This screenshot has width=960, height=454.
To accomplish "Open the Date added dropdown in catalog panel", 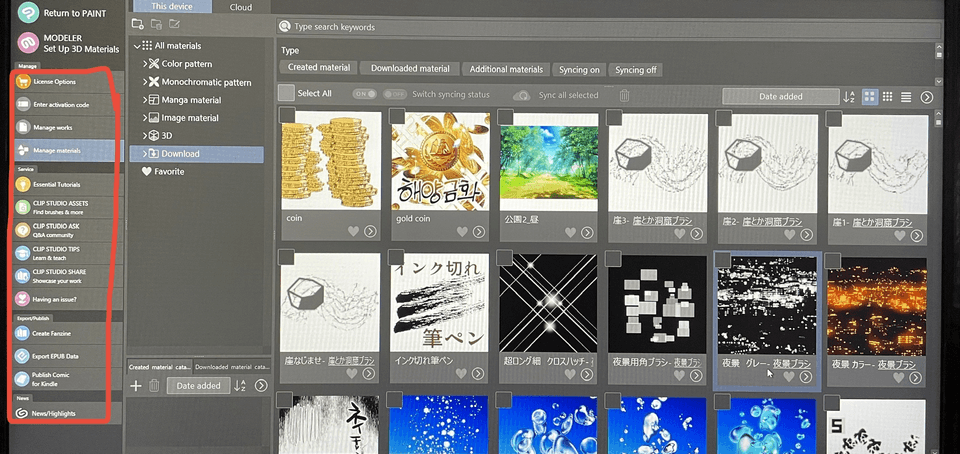I will click(x=198, y=385).
